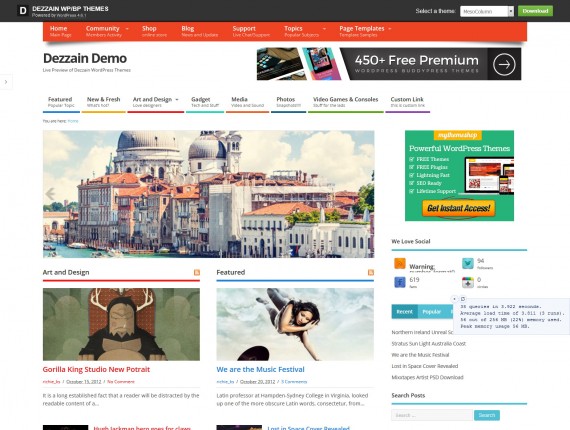This screenshot has width=570, height=430.
Task: Click the Dezzain D logo icon
Action: pos(23,11)
